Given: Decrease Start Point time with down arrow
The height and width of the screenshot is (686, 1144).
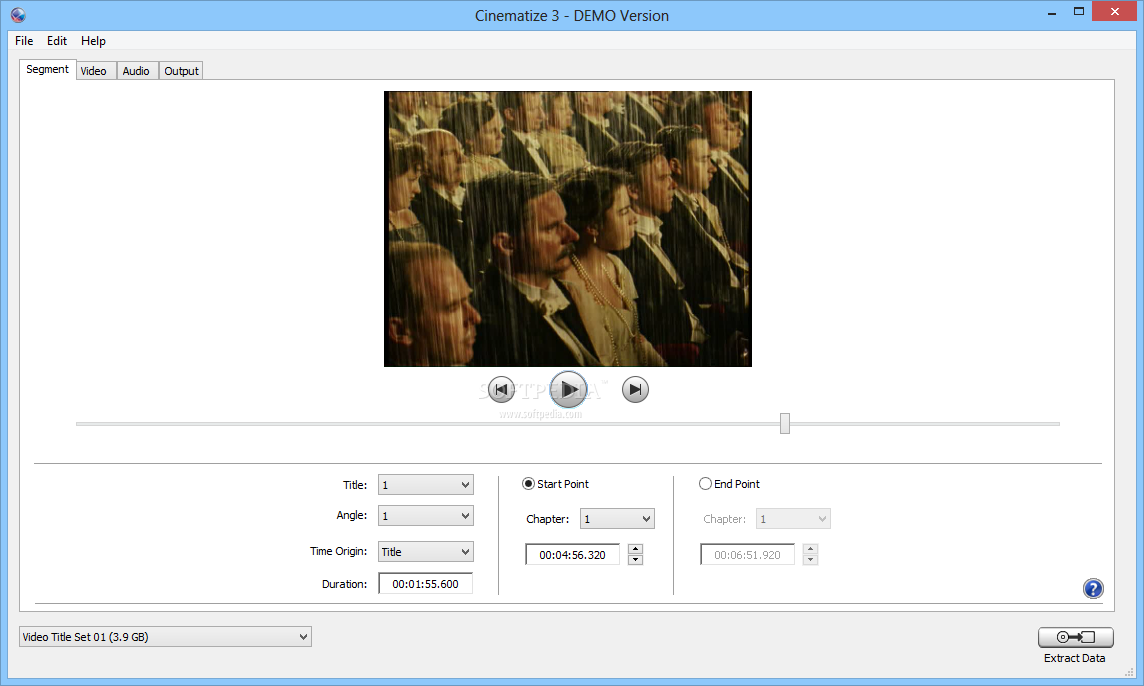Looking at the screenshot, I should pos(635,560).
